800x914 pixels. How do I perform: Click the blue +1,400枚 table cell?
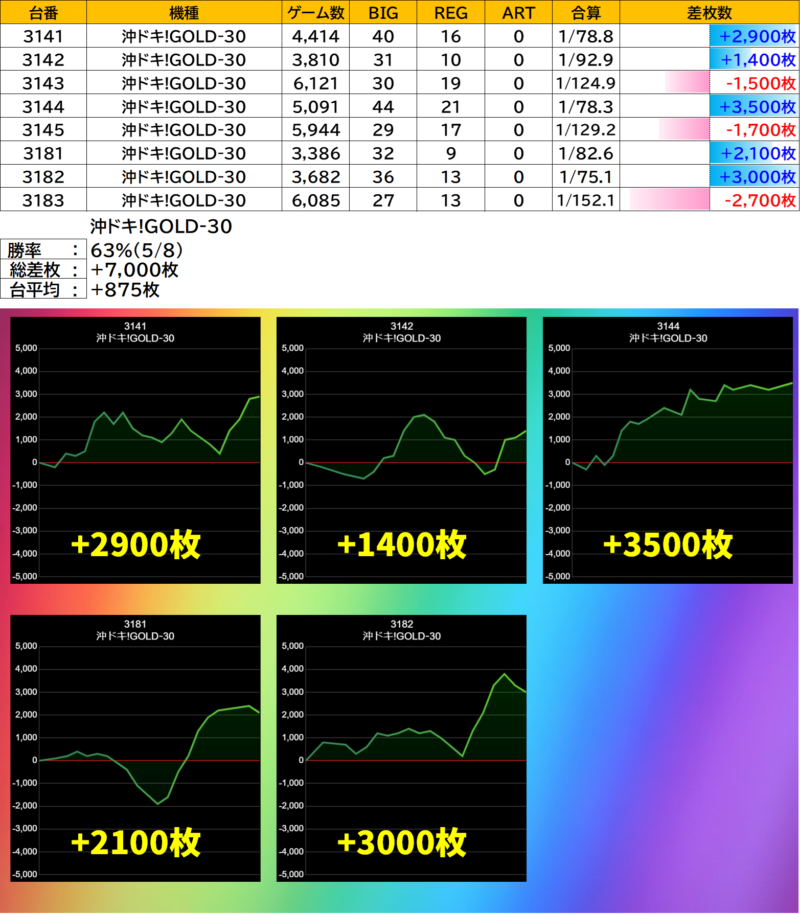pos(709,59)
